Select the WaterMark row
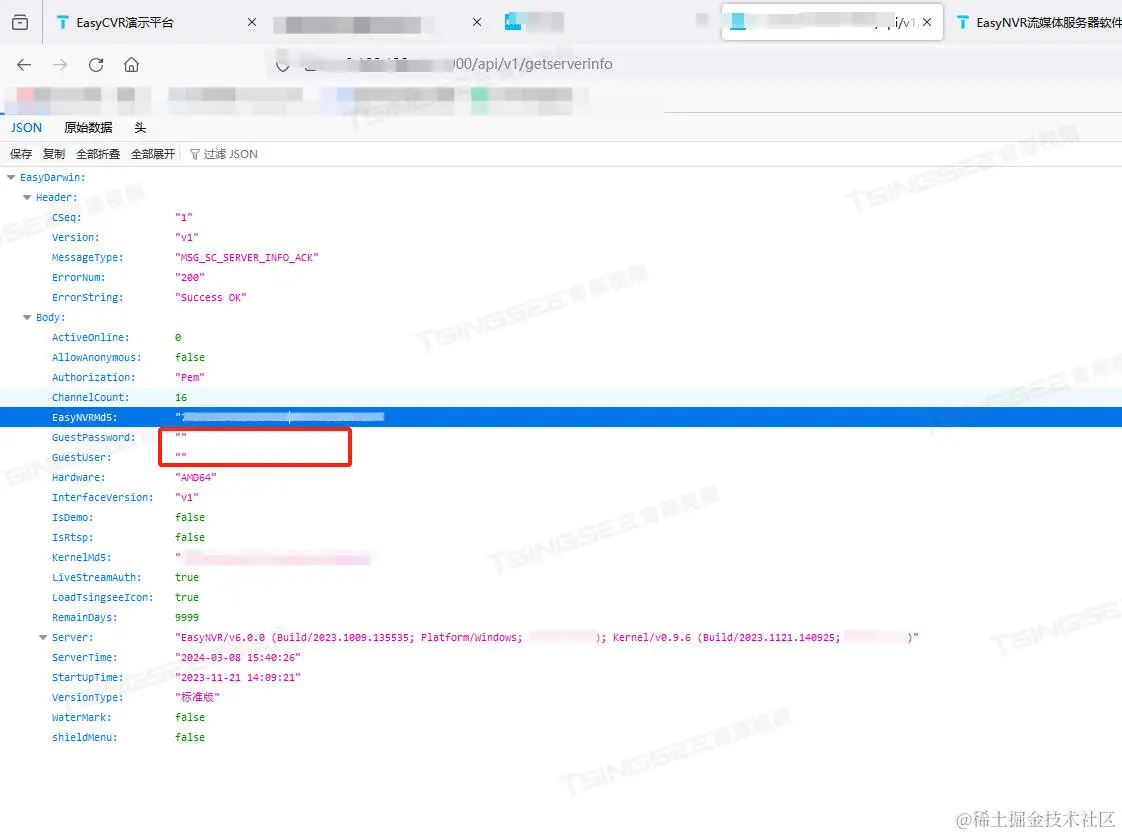Image resolution: width=1122 pixels, height=836 pixels. click(561, 717)
